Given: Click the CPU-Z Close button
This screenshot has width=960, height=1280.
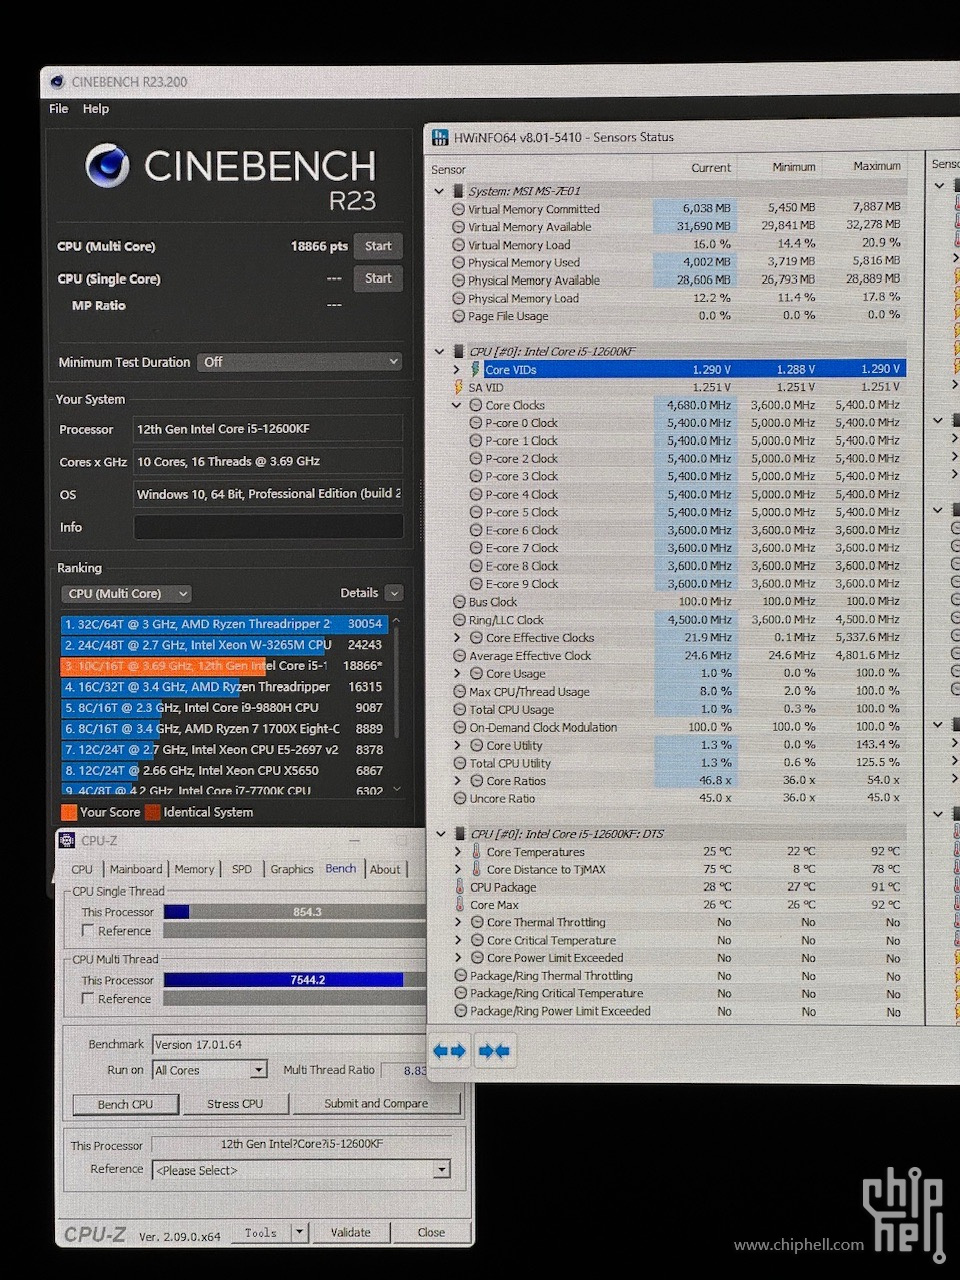Looking at the screenshot, I should tap(431, 1233).
